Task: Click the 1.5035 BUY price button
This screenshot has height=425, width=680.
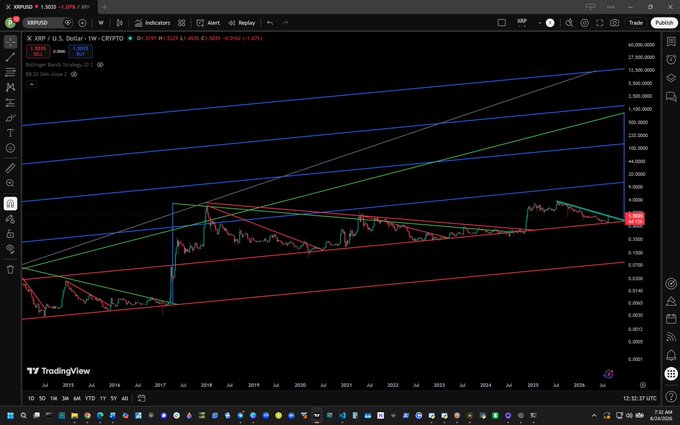Action: click(81, 51)
